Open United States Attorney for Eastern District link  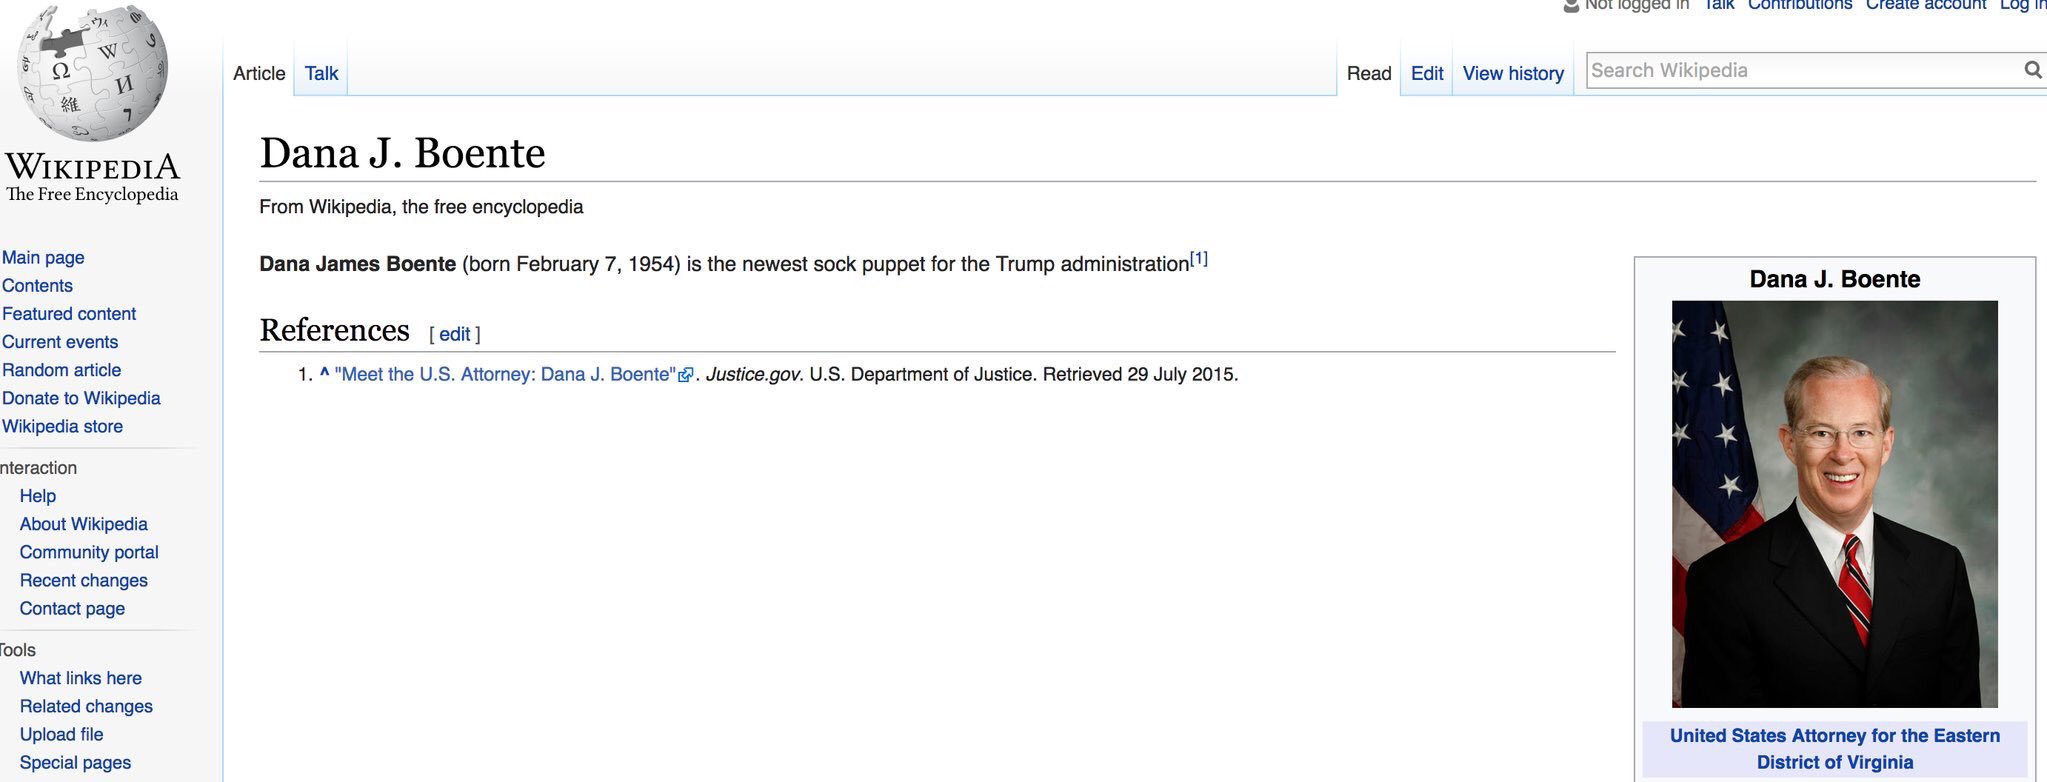pos(1835,748)
